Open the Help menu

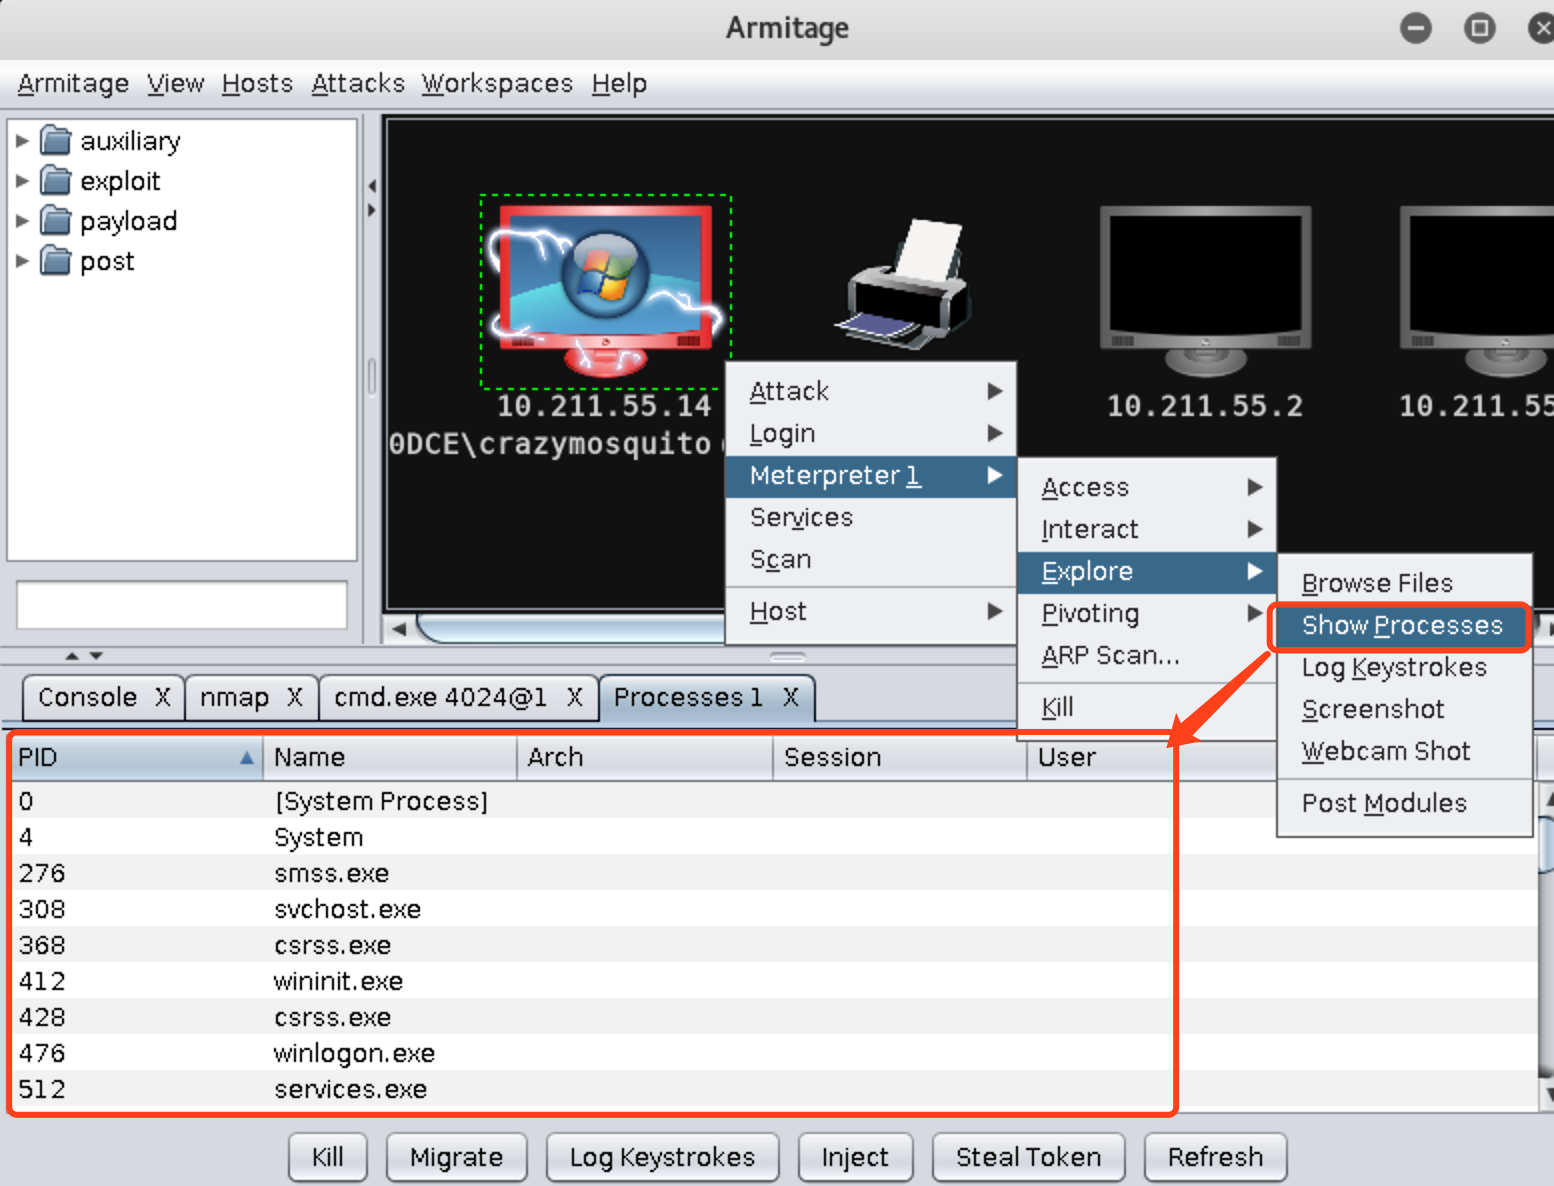pos(619,84)
